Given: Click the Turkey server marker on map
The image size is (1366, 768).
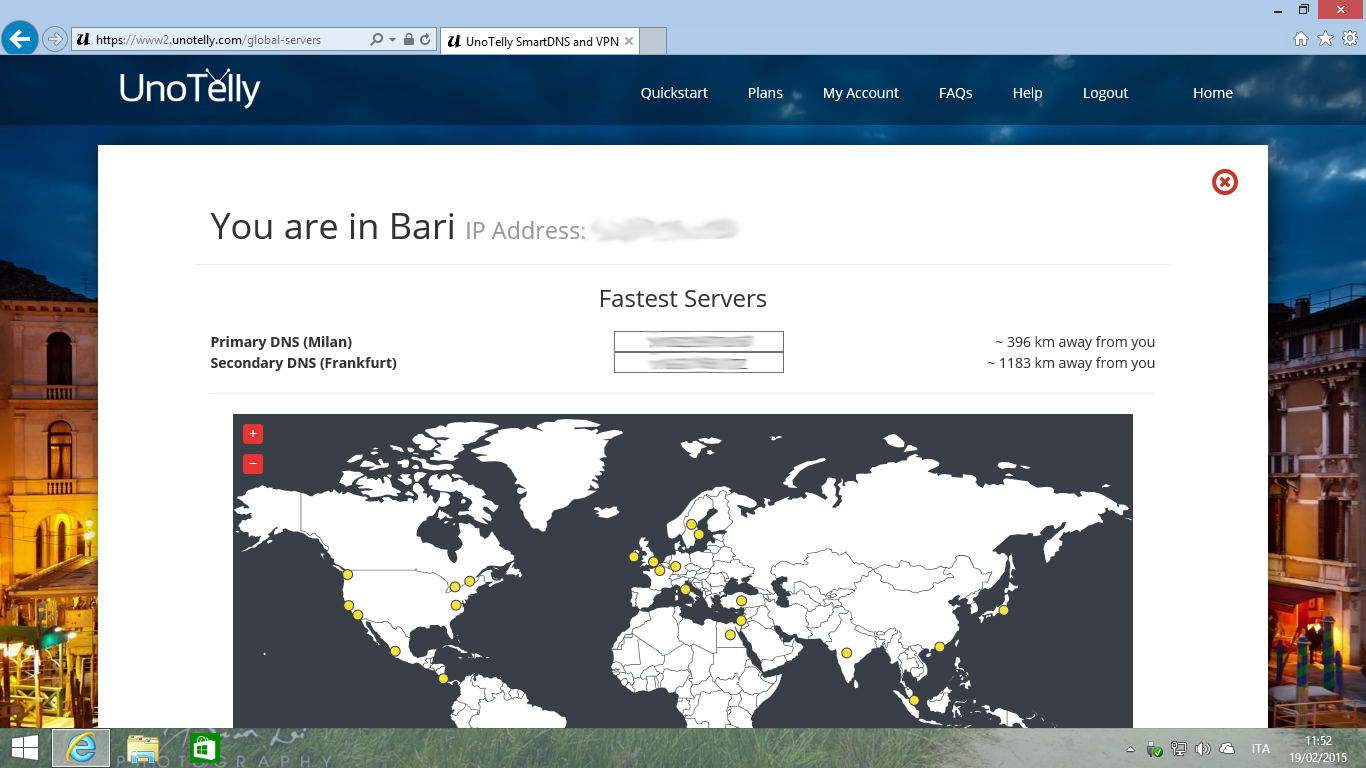Looking at the screenshot, I should pos(741,601).
